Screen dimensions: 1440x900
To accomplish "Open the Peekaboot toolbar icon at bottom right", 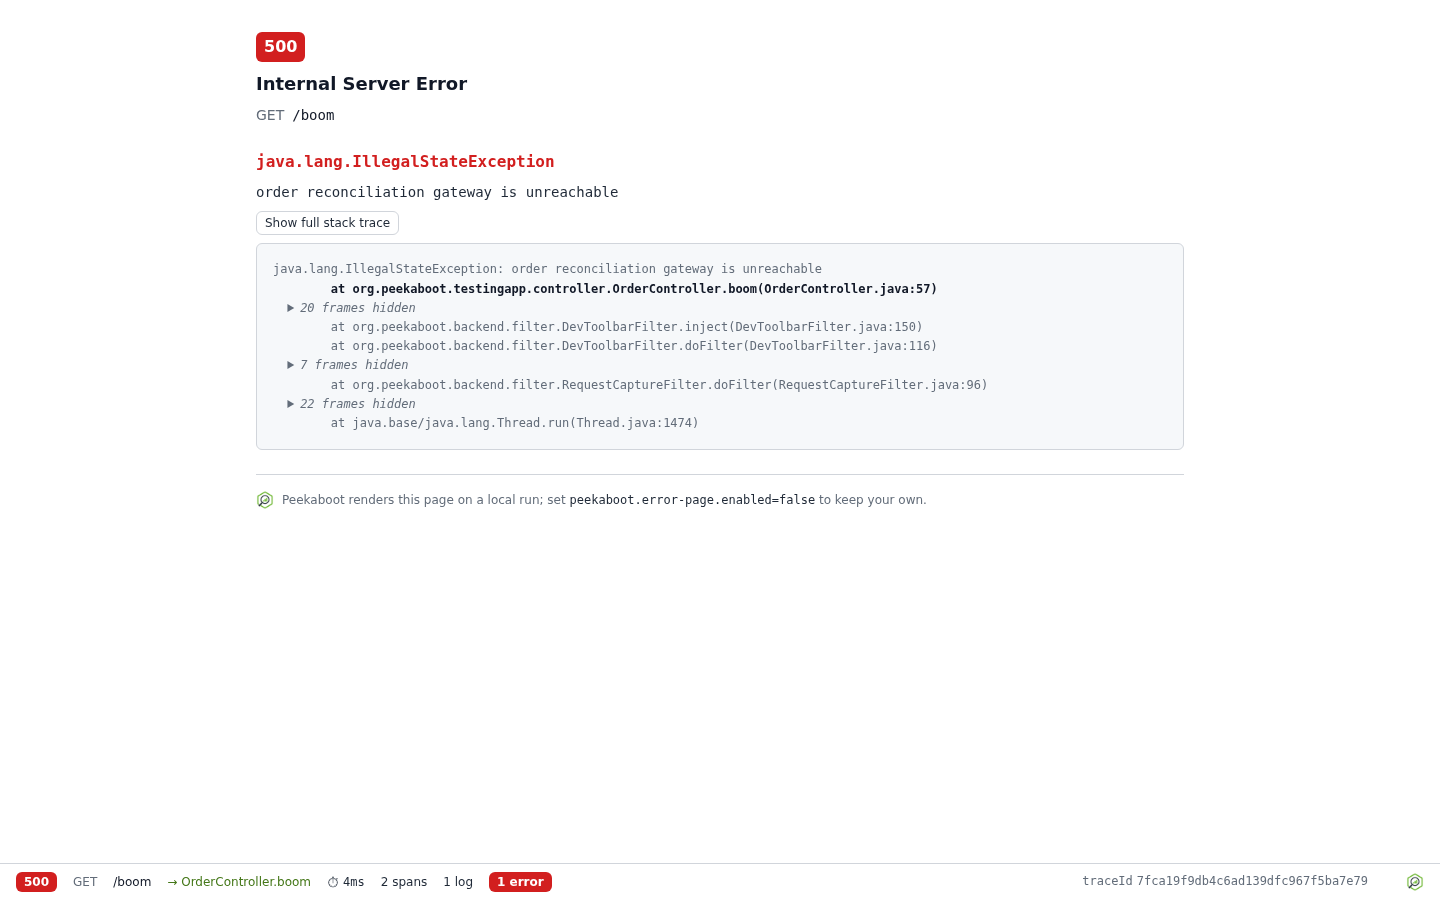I will [1415, 882].
